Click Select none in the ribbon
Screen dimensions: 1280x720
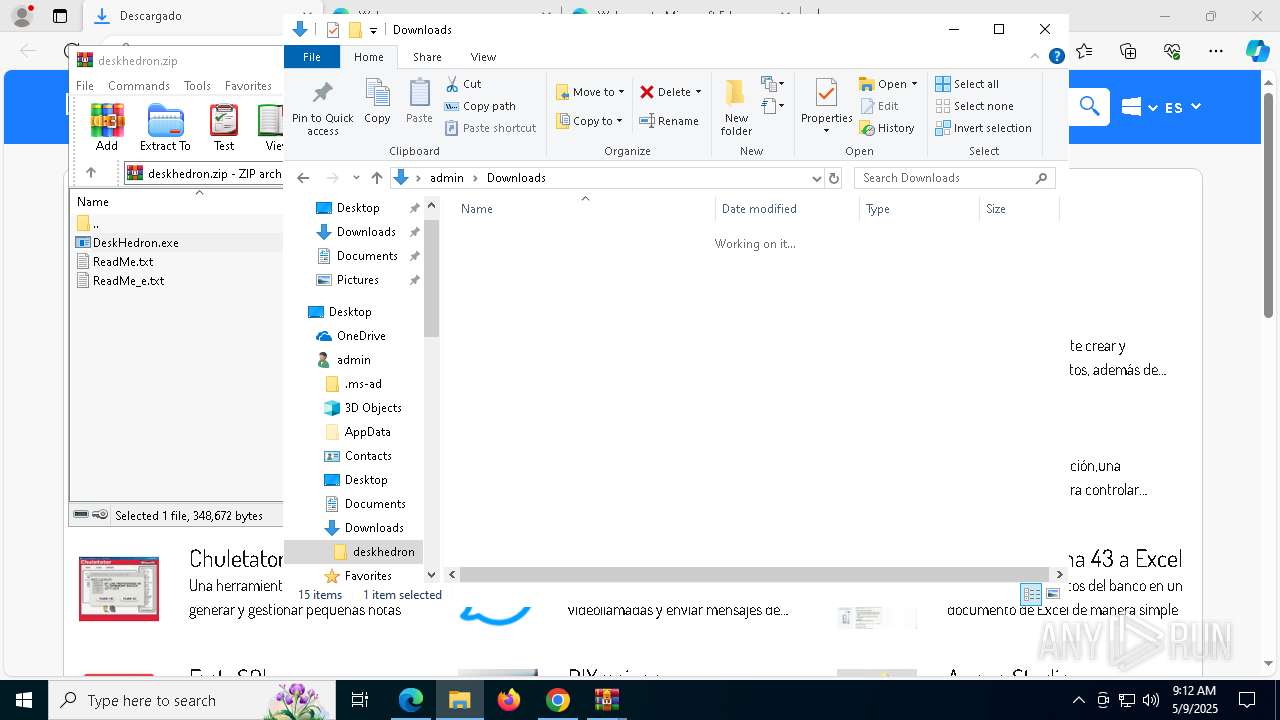pyautogui.click(x=975, y=106)
